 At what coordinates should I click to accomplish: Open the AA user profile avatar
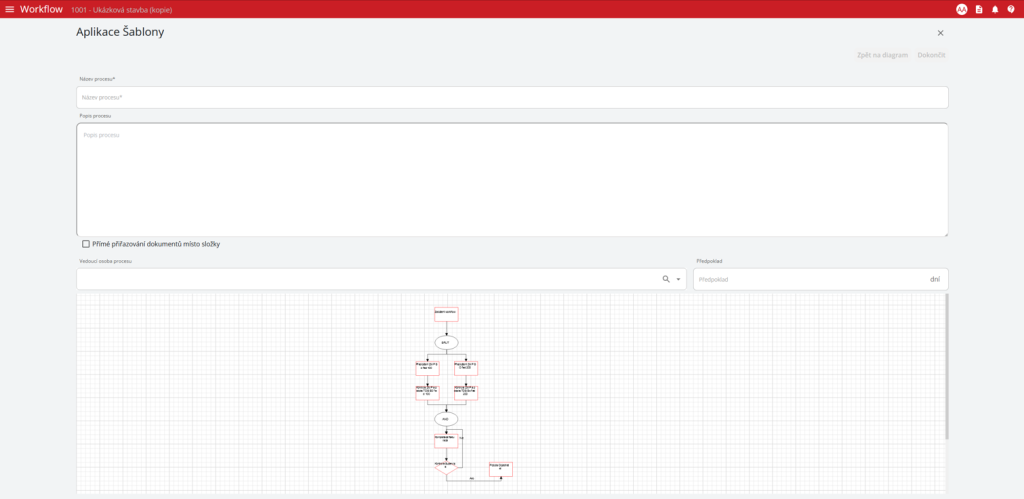click(961, 9)
